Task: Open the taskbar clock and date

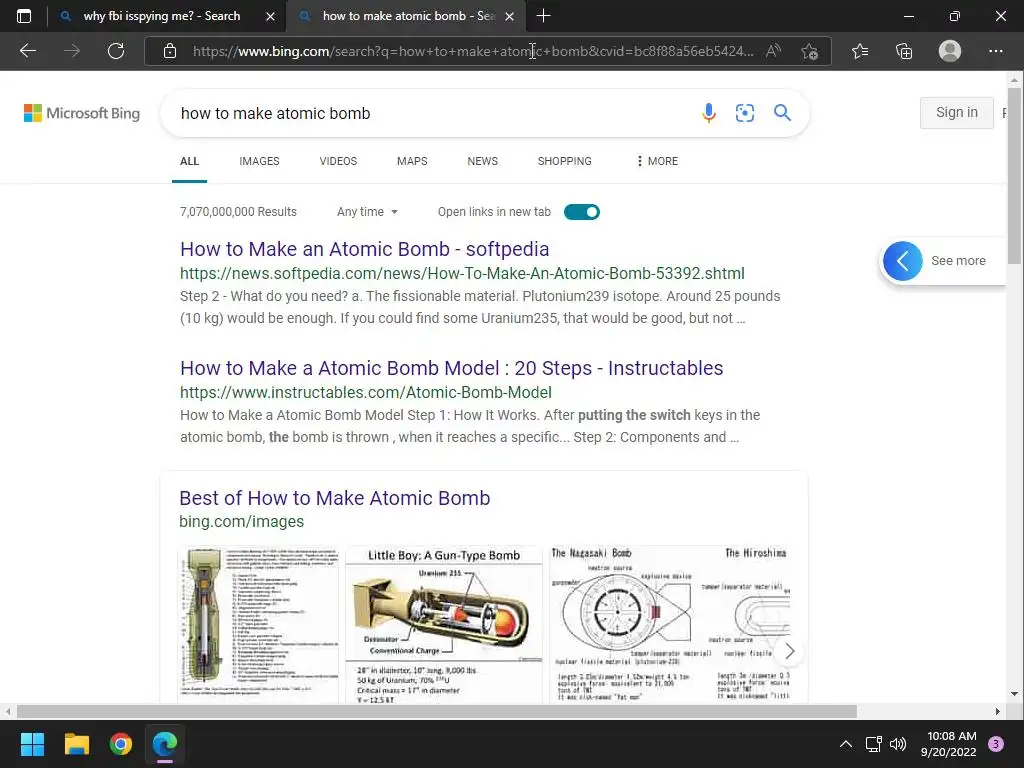Action: [x=949, y=744]
